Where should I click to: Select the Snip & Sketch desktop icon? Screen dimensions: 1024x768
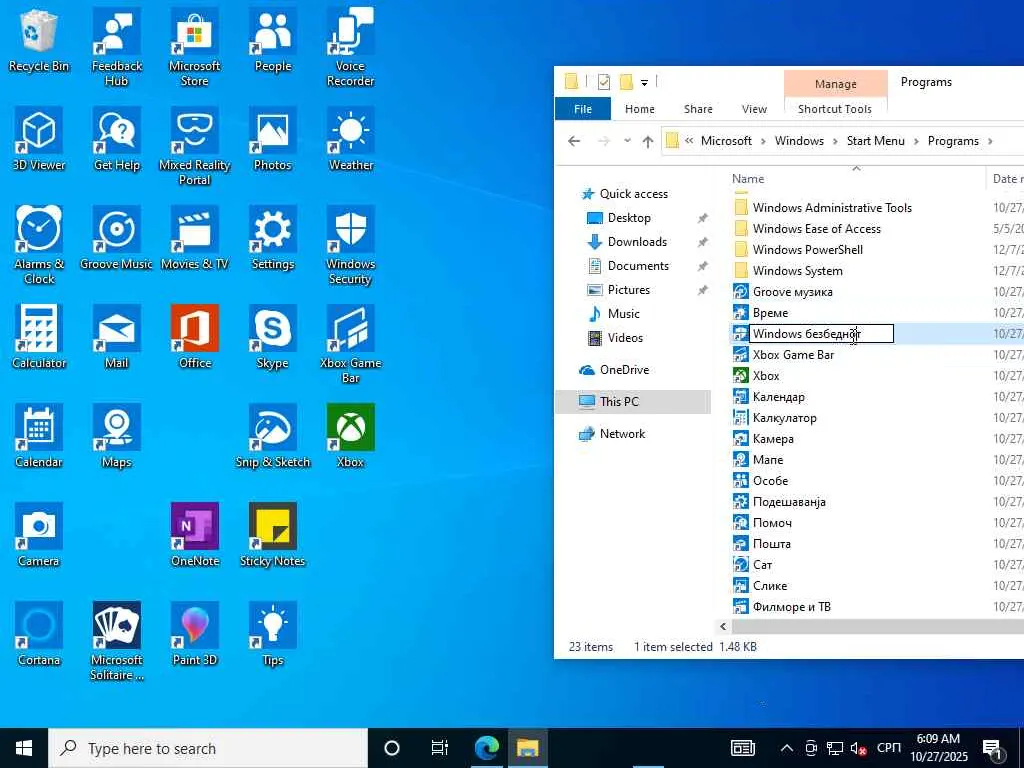point(273,437)
